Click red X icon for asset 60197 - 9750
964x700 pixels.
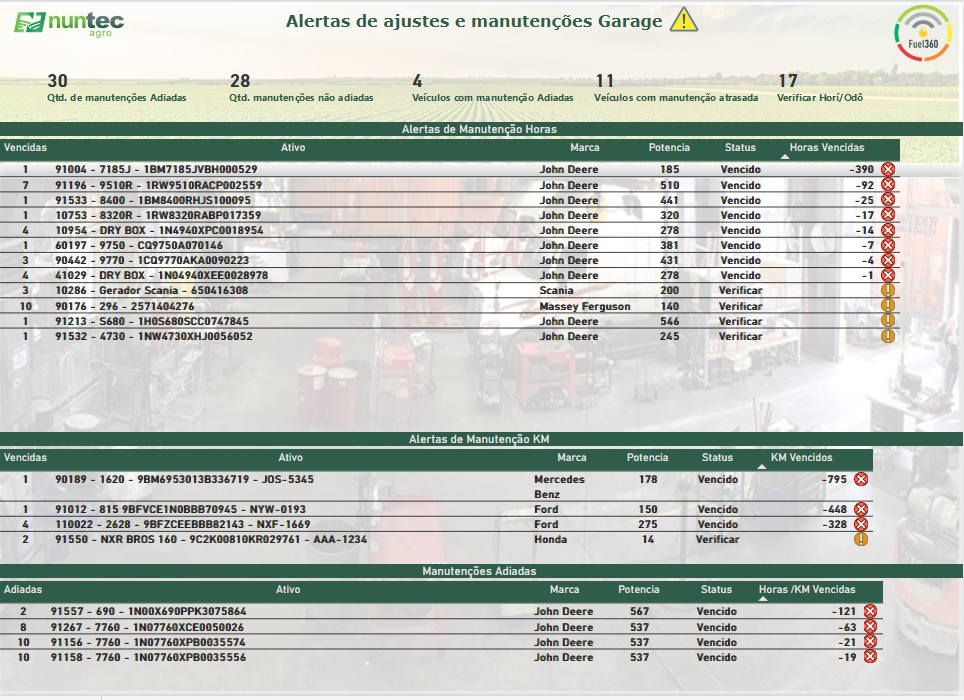(888, 245)
